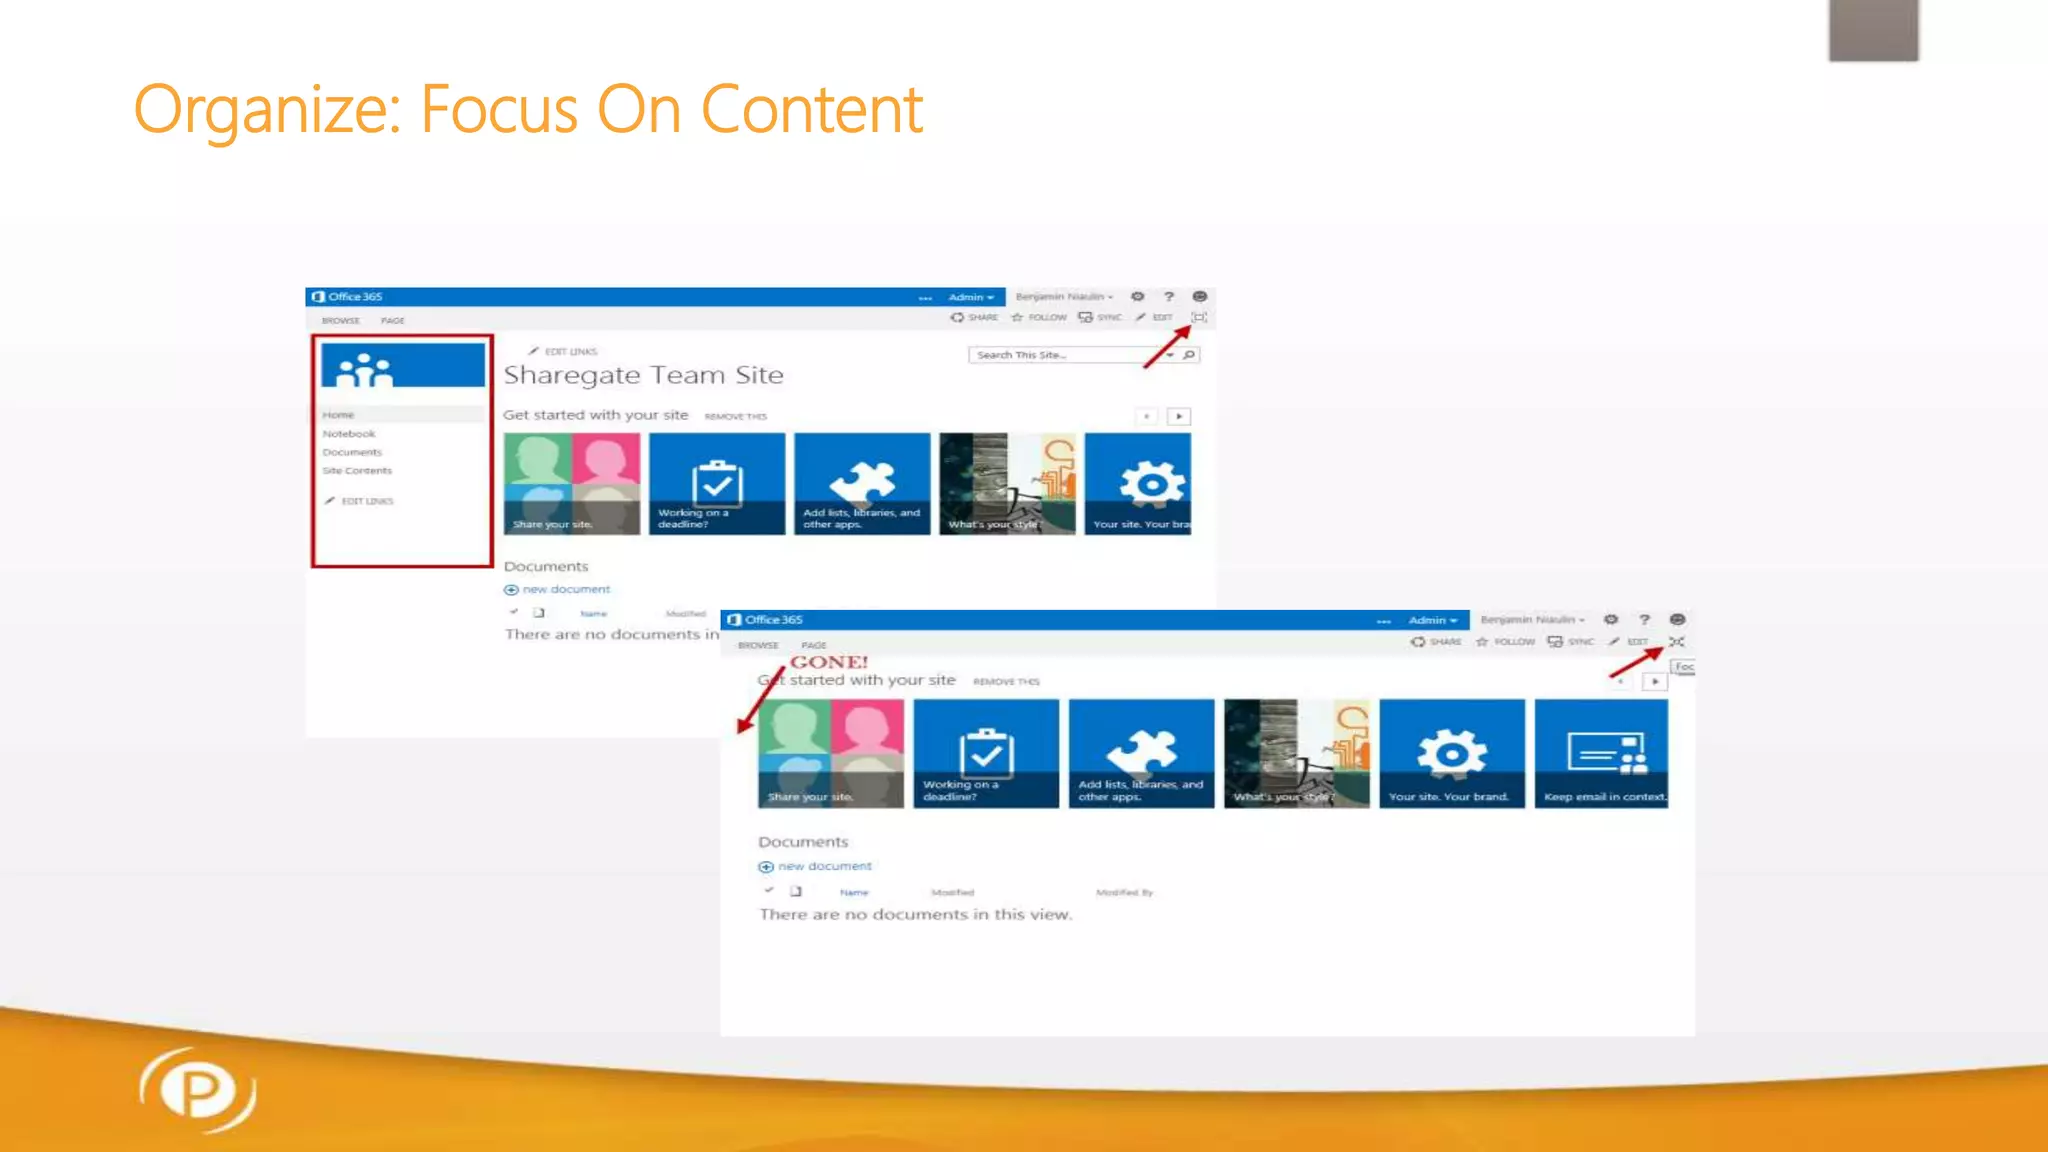The width and height of the screenshot is (2048, 1152).
Task: Click the help question mark in the focus-mode screenshot
Action: point(1644,620)
